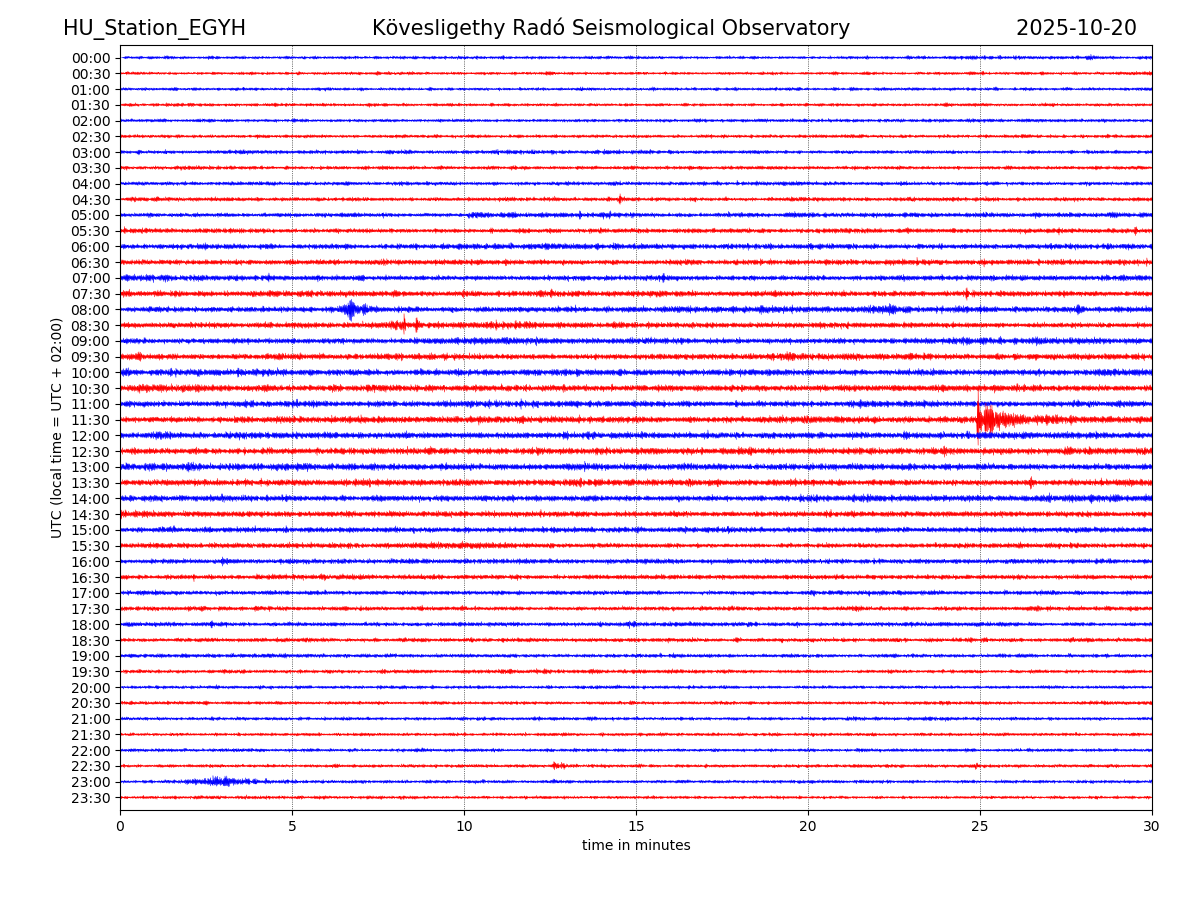The height and width of the screenshot is (900, 1200).
Task: Click the small red burst on 22:30 trace
Action: [x=557, y=766]
